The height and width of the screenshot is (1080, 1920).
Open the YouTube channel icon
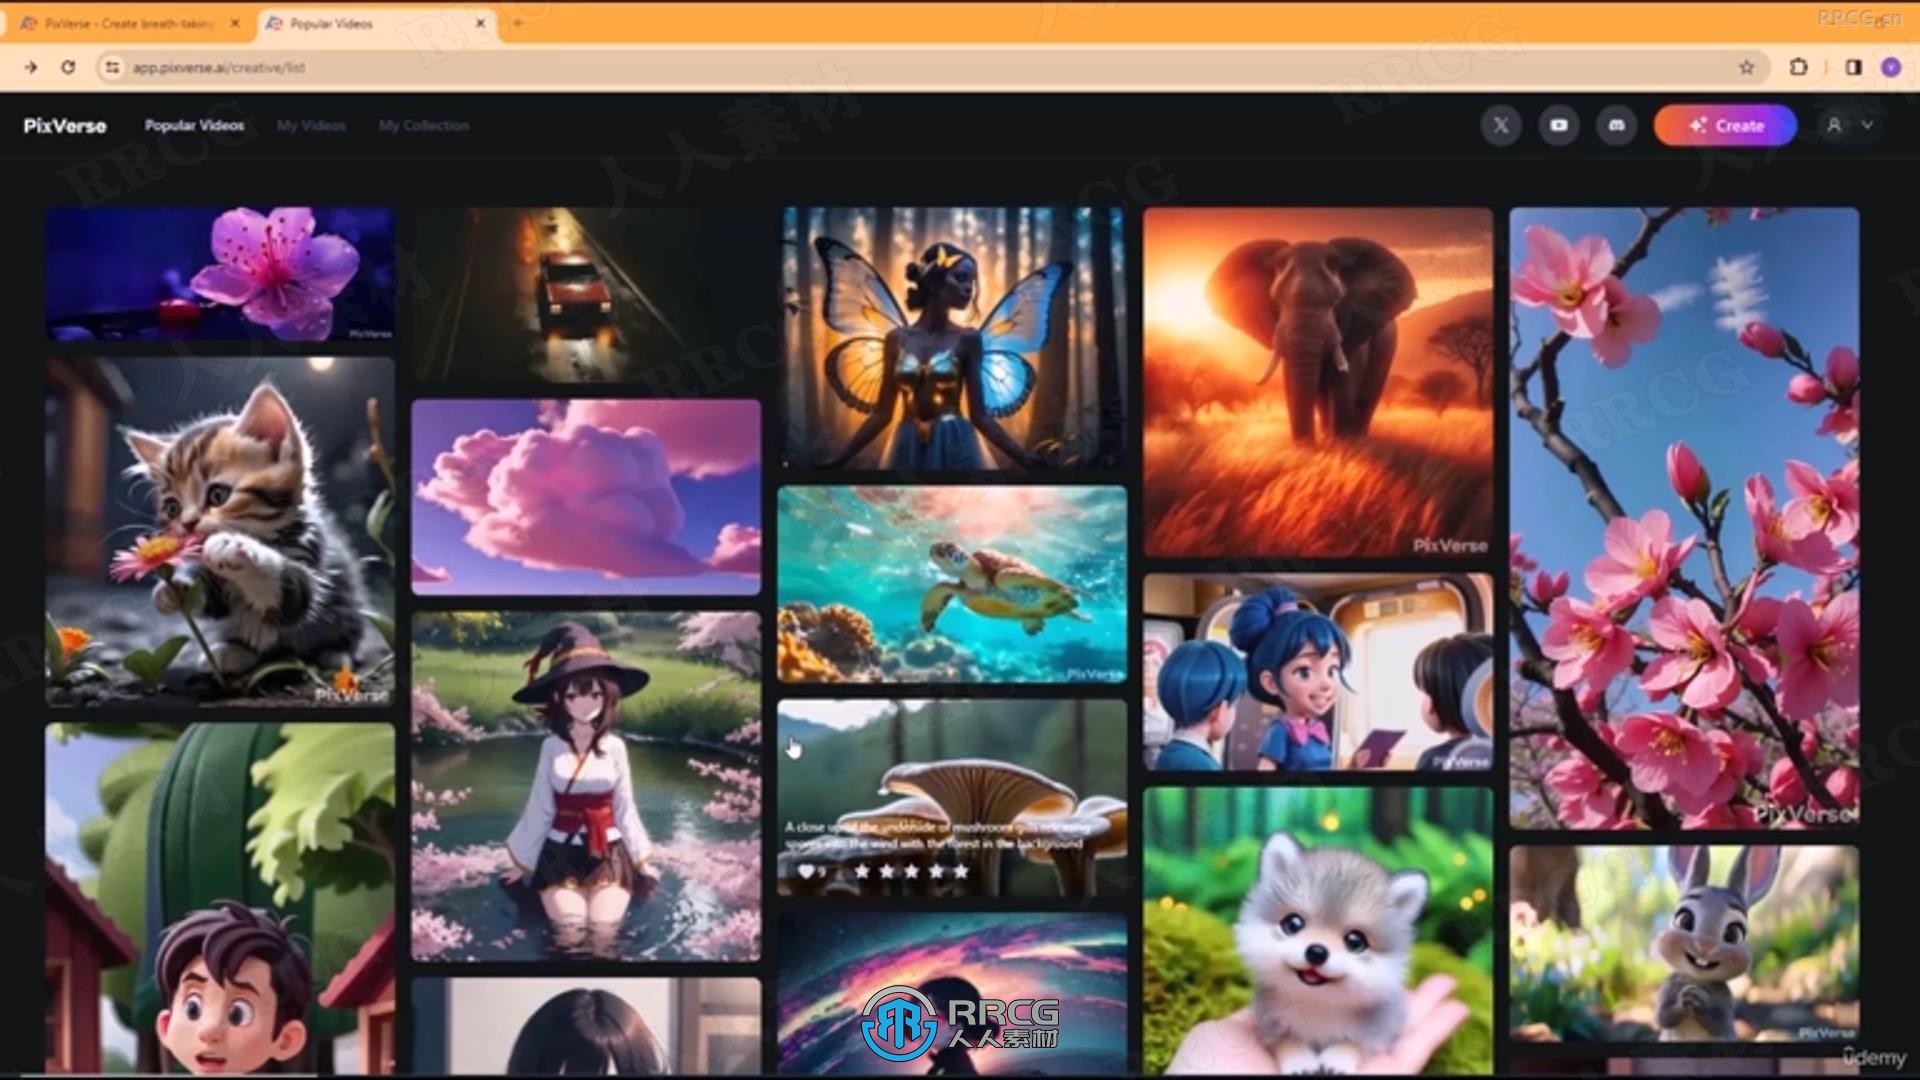click(x=1559, y=125)
